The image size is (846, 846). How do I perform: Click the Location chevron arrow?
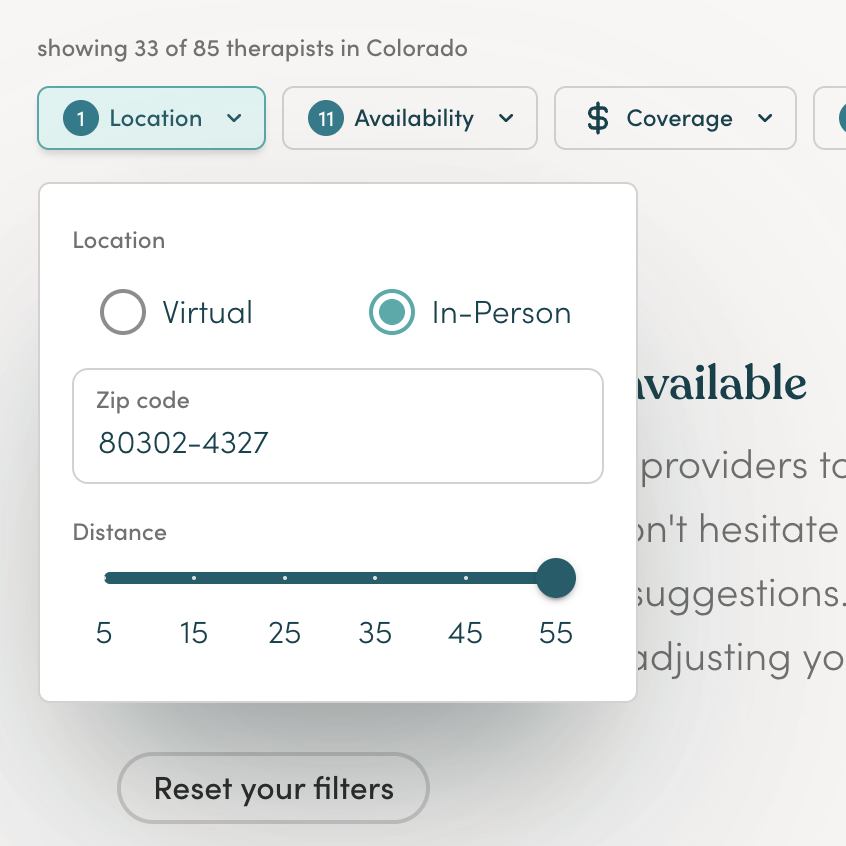tap(234, 118)
